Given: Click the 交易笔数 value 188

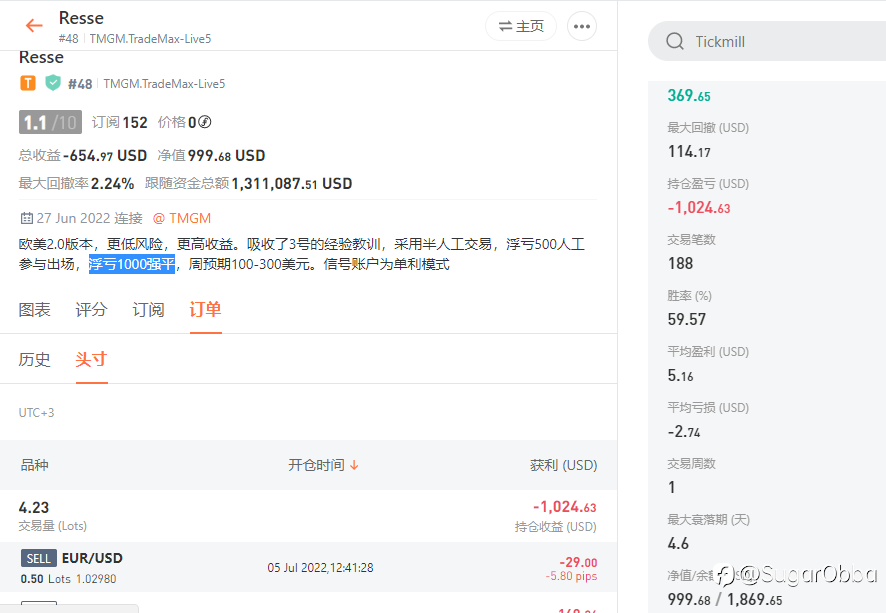Looking at the screenshot, I should pos(680,263).
